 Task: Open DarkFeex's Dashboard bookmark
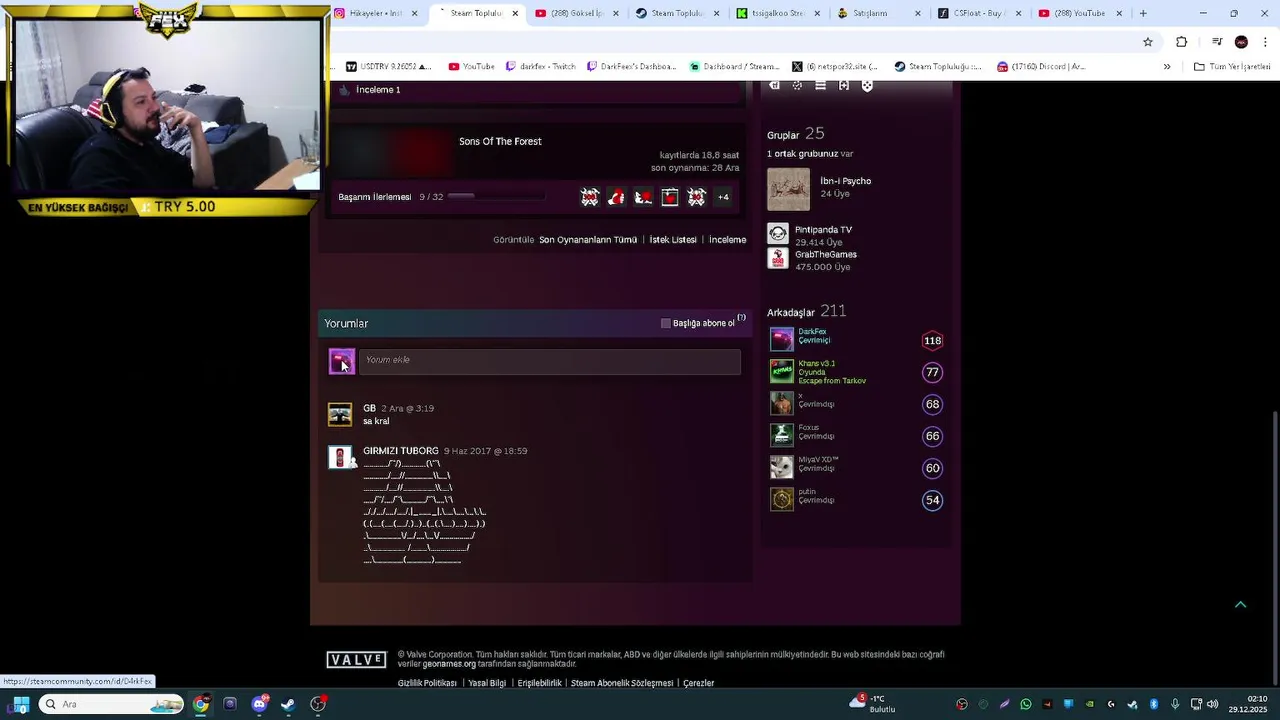point(631,67)
